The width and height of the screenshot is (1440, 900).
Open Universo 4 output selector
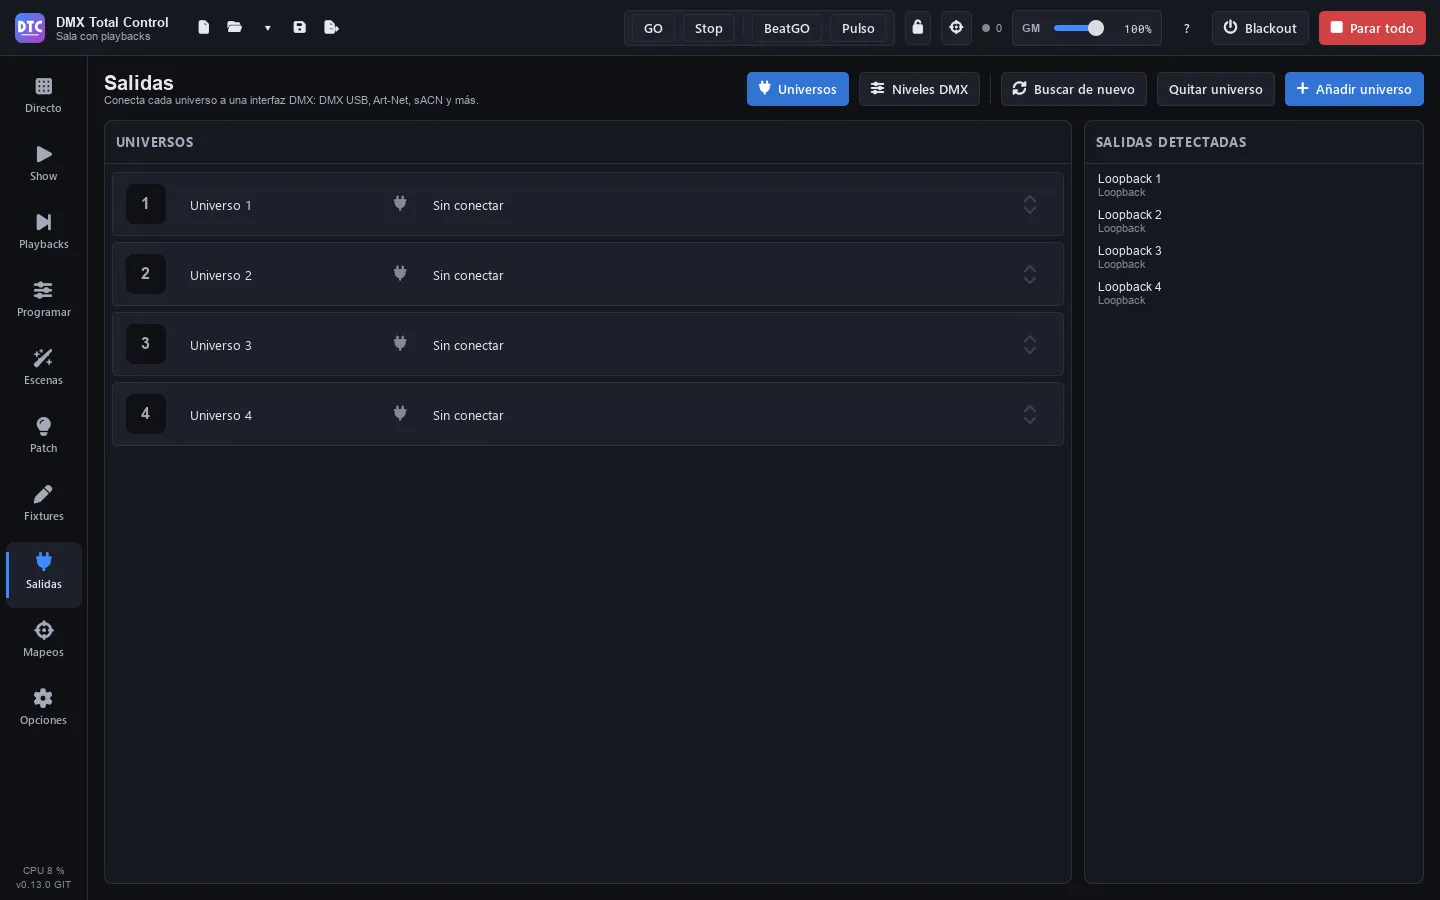tap(734, 415)
